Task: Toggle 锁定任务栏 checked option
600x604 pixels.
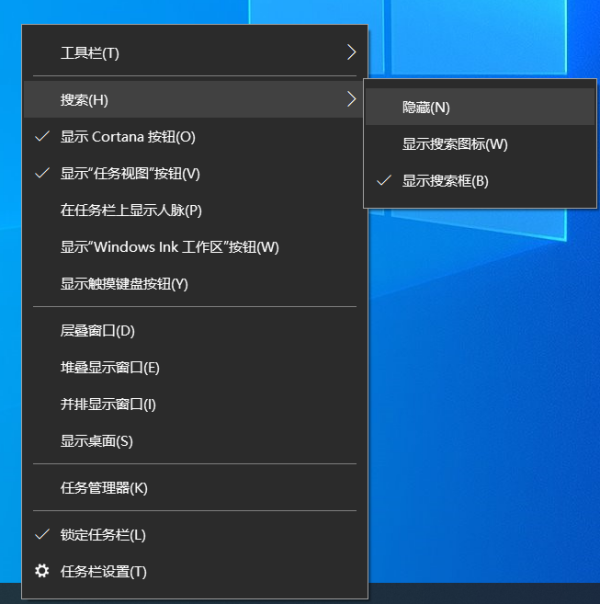Action: pos(103,535)
